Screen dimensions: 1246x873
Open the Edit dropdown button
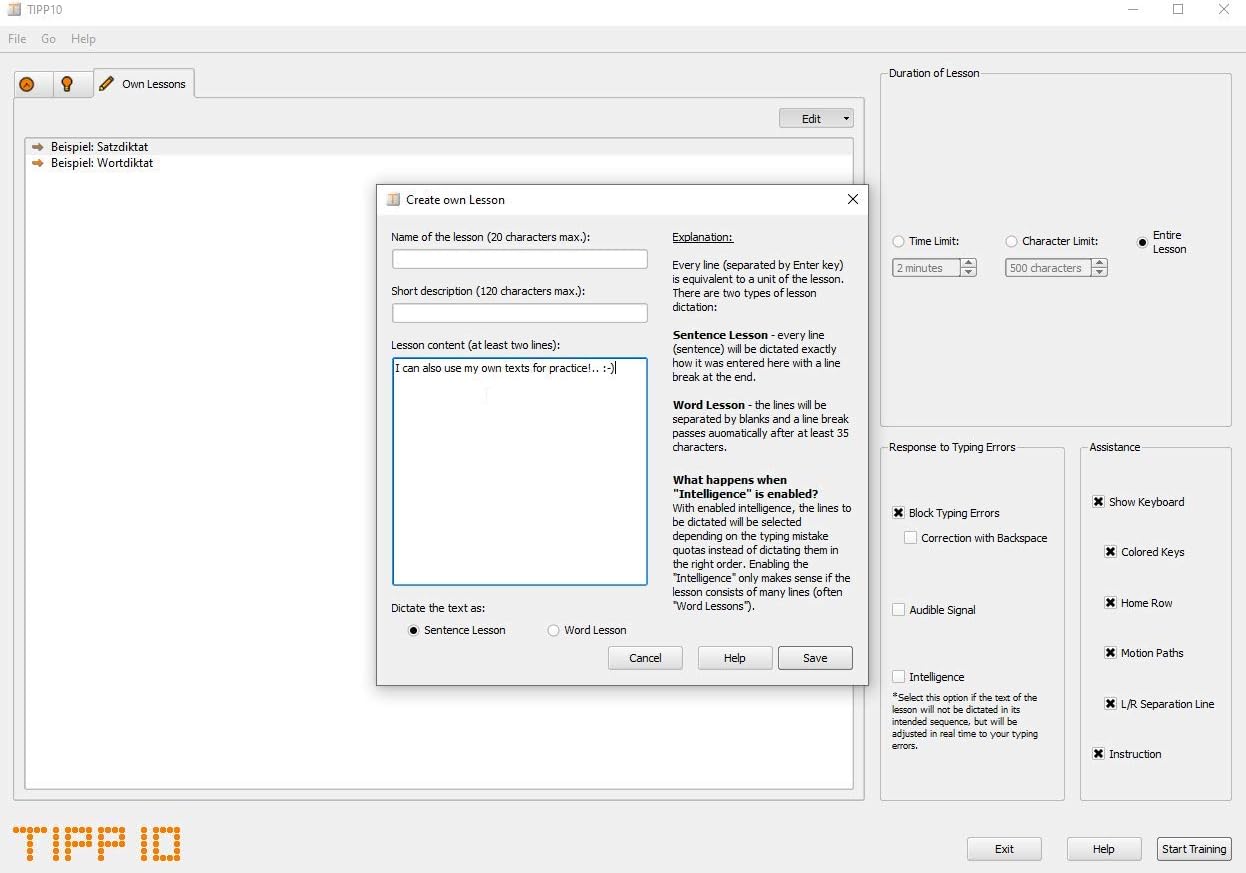coord(816,118)
